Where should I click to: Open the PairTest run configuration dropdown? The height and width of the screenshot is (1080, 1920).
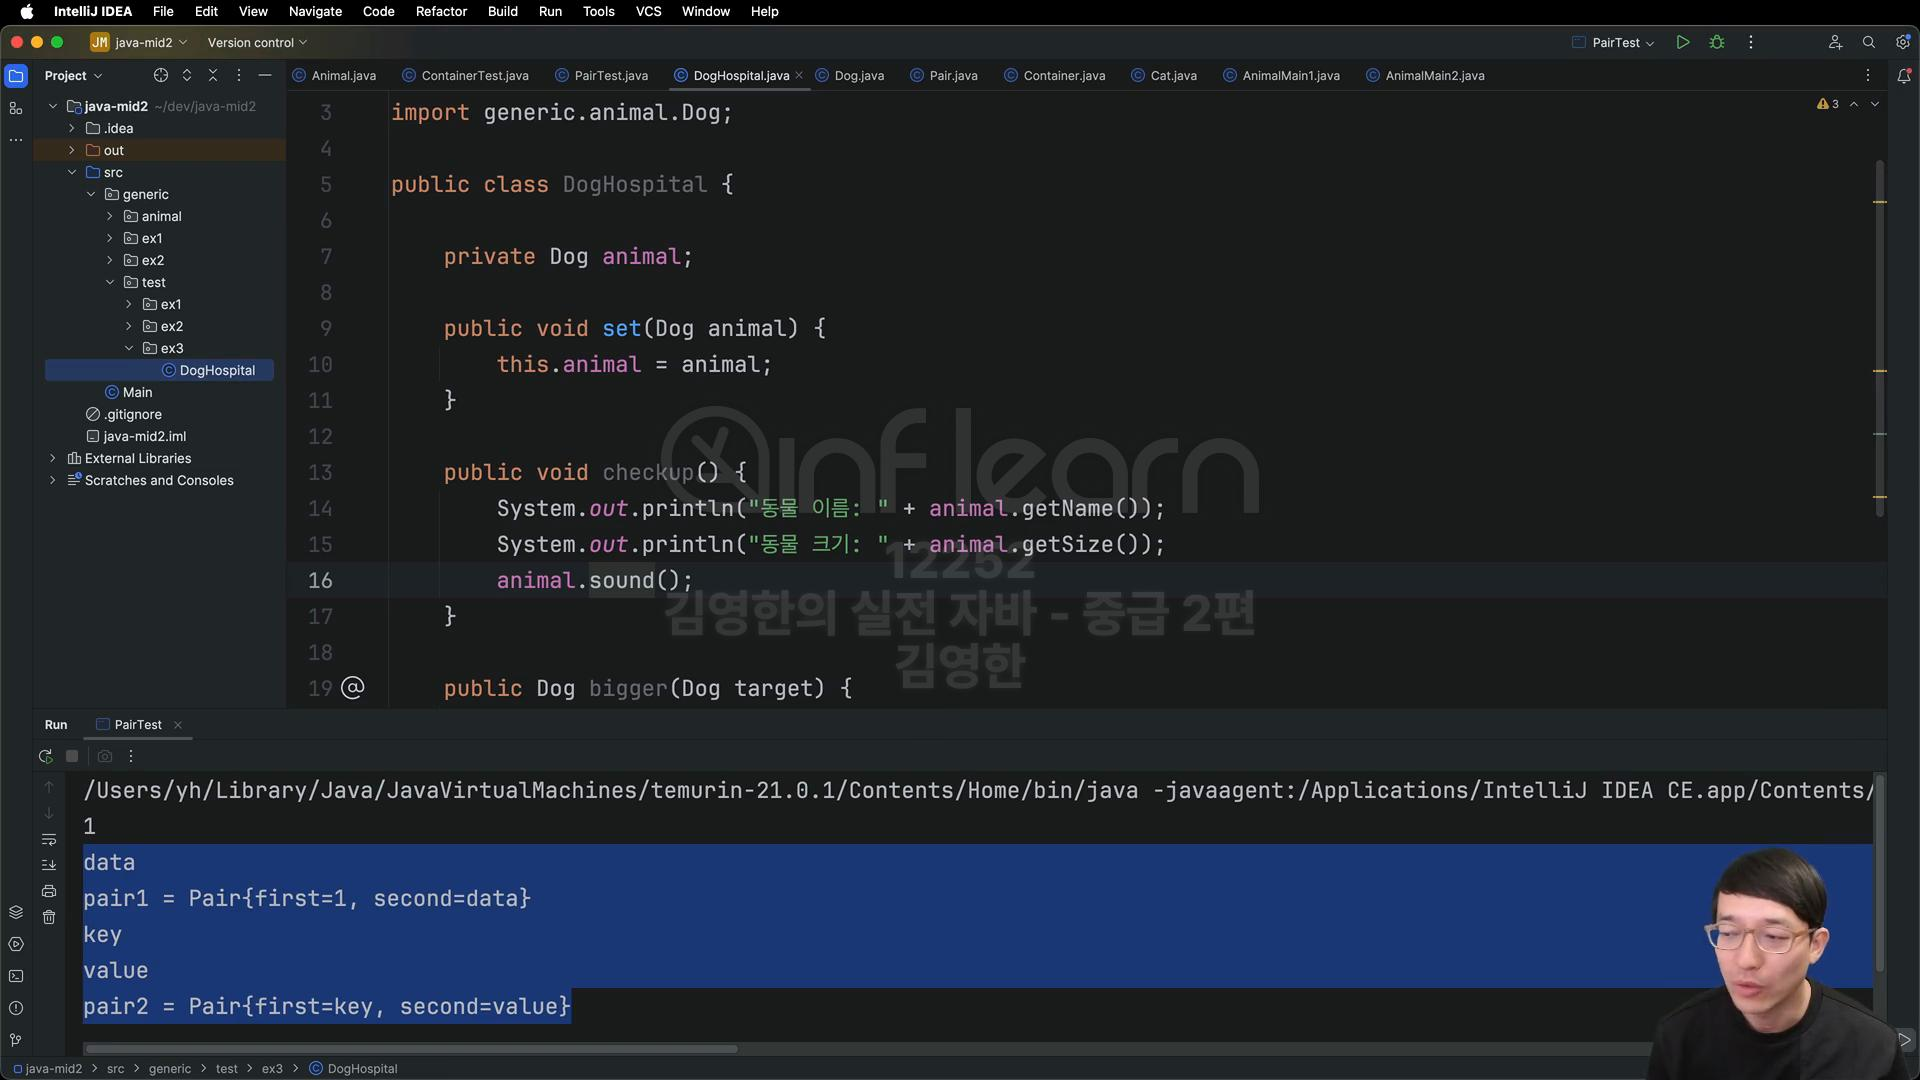(x=1614, y=43)
